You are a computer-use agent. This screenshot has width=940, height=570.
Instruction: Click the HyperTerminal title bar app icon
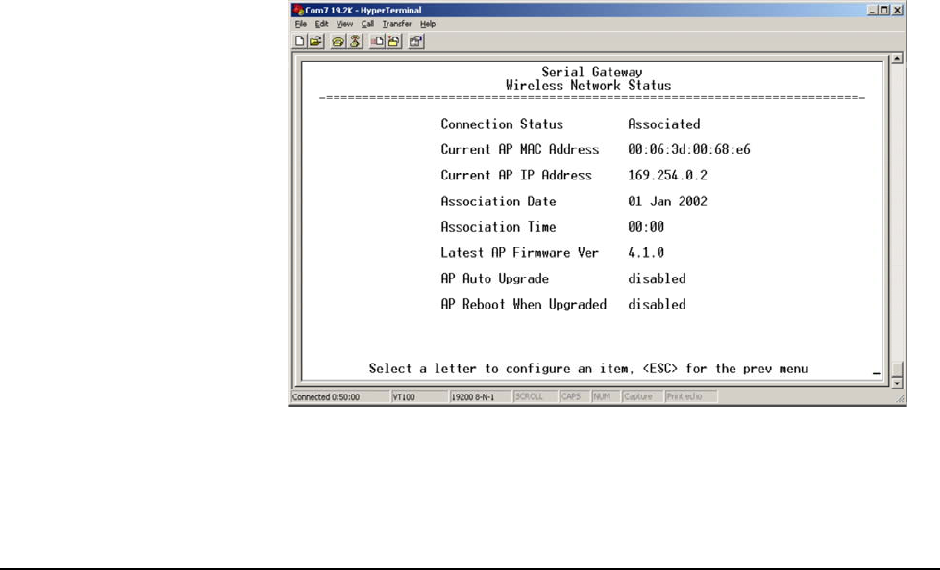point(299,10)
